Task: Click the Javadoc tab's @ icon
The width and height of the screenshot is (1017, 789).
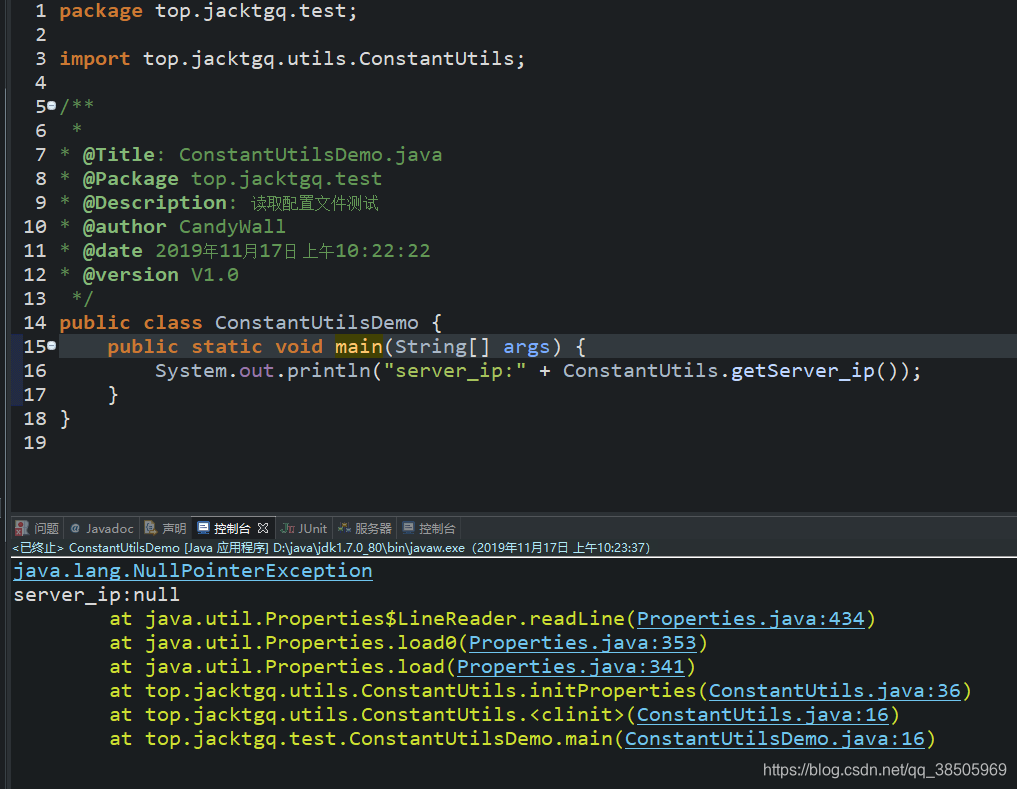Action: (75, 528)
